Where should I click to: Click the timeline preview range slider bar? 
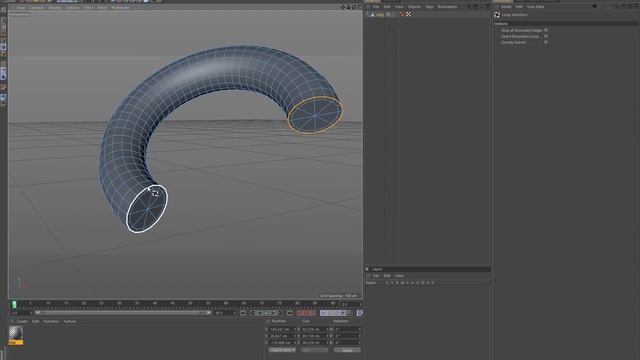pos(122,313)
